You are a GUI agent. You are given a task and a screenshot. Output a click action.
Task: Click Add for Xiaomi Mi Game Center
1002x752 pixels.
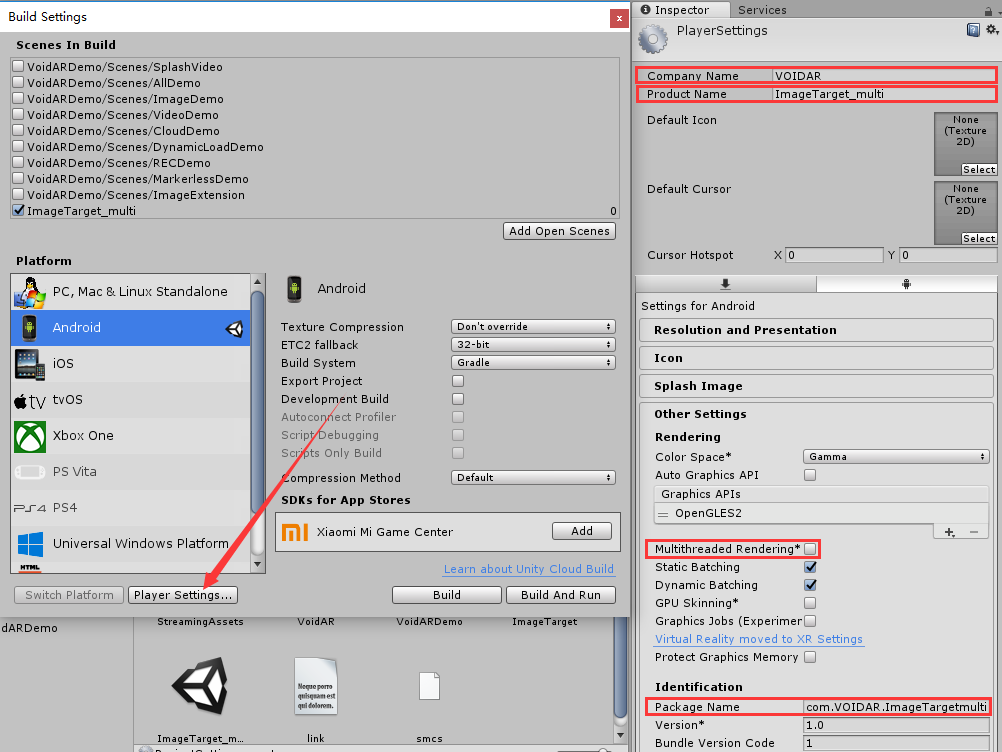(582, 532)
